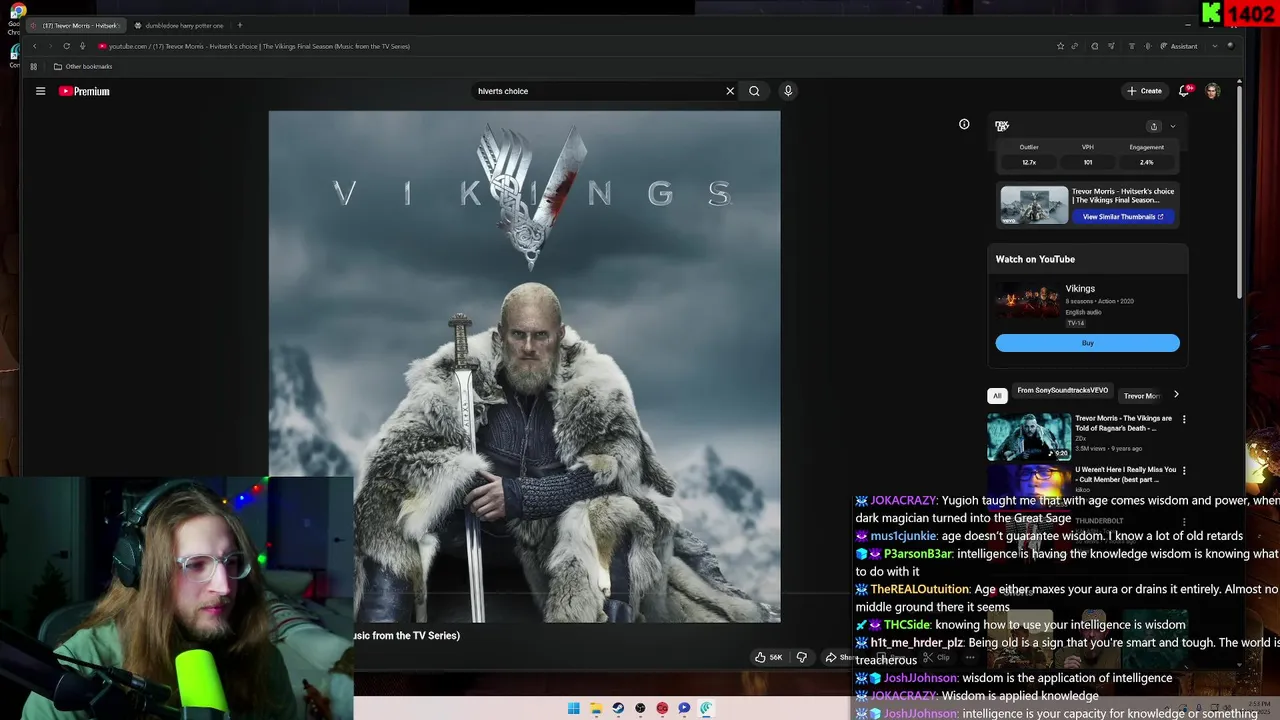Select the 'From SonySoundtracksVEVO' chip
This screenshot has width=1280, height=720.
(1062, 391)
